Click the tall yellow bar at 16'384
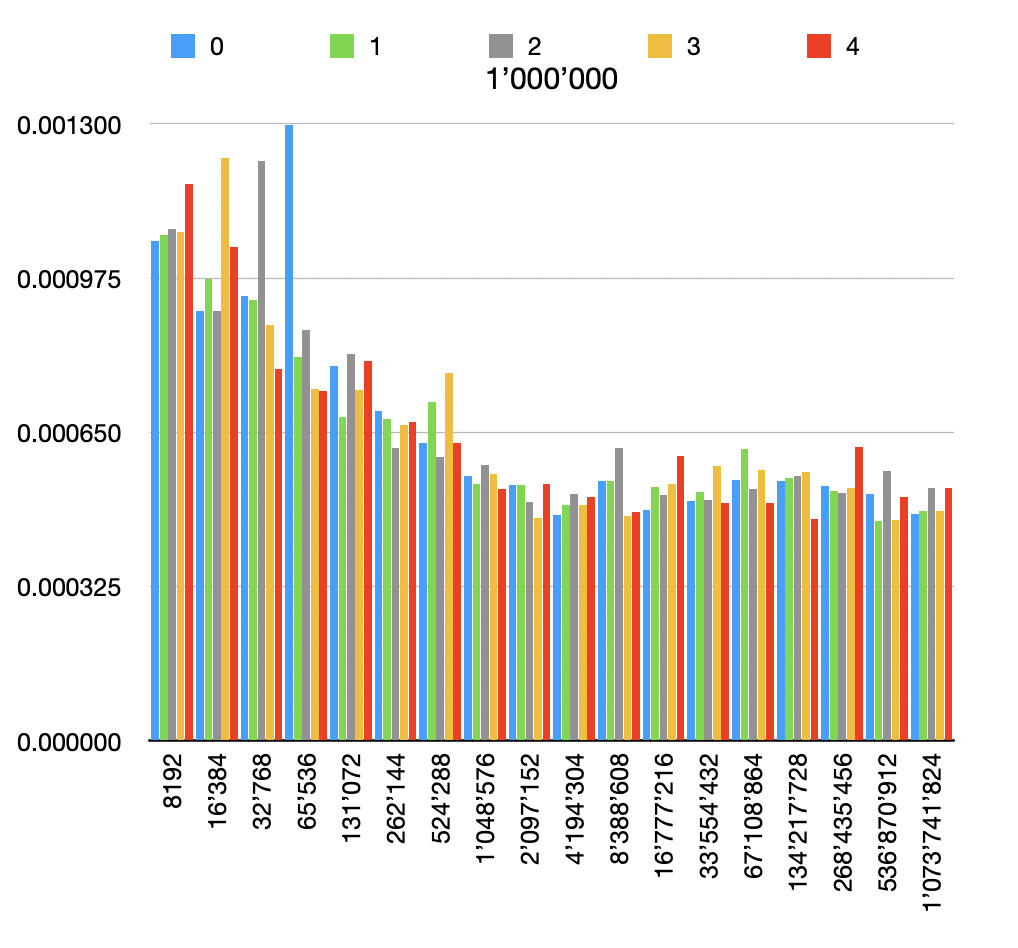Screen dimensions: 1018x948 [x=225, y=449]
